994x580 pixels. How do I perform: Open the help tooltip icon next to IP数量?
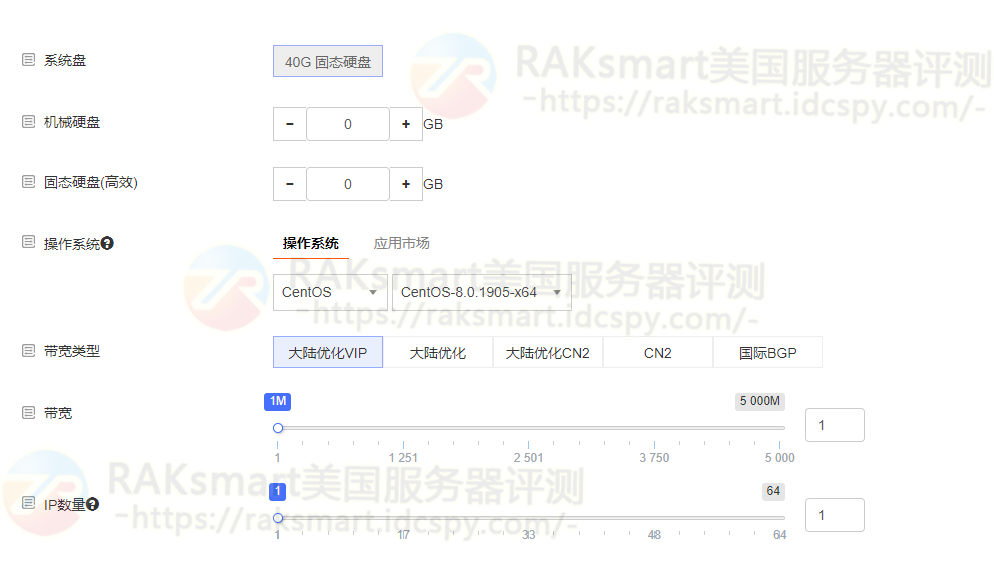click(93, 504)
